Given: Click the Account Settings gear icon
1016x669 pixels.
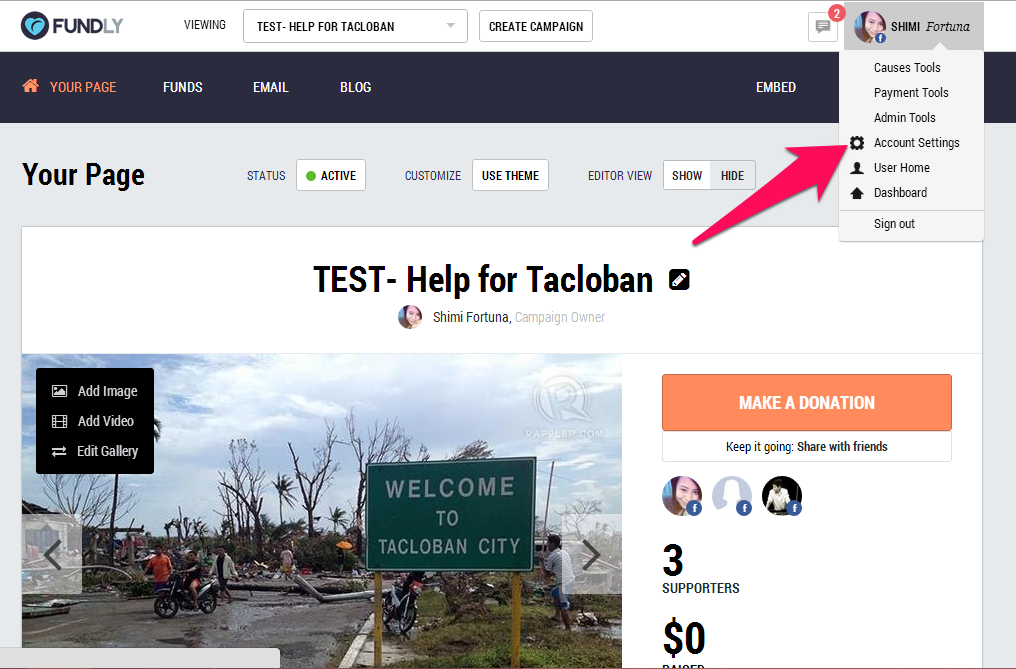Looking at the screenshot, I should click(x=857, y=143).
